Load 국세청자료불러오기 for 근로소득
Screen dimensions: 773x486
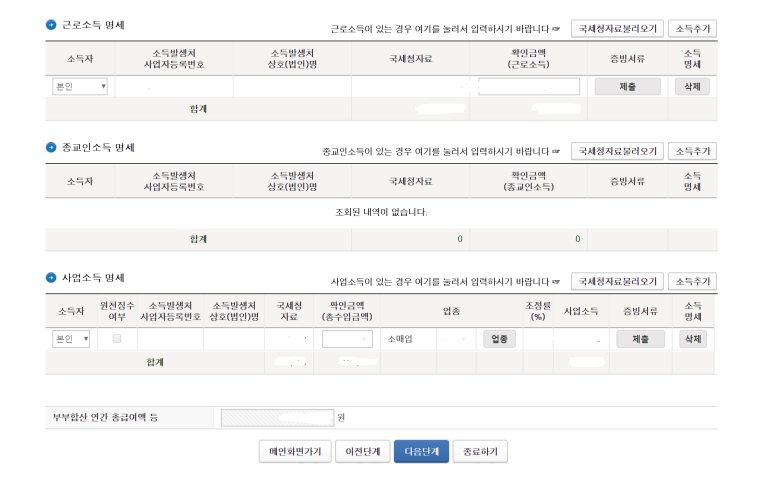pos(617,29)
